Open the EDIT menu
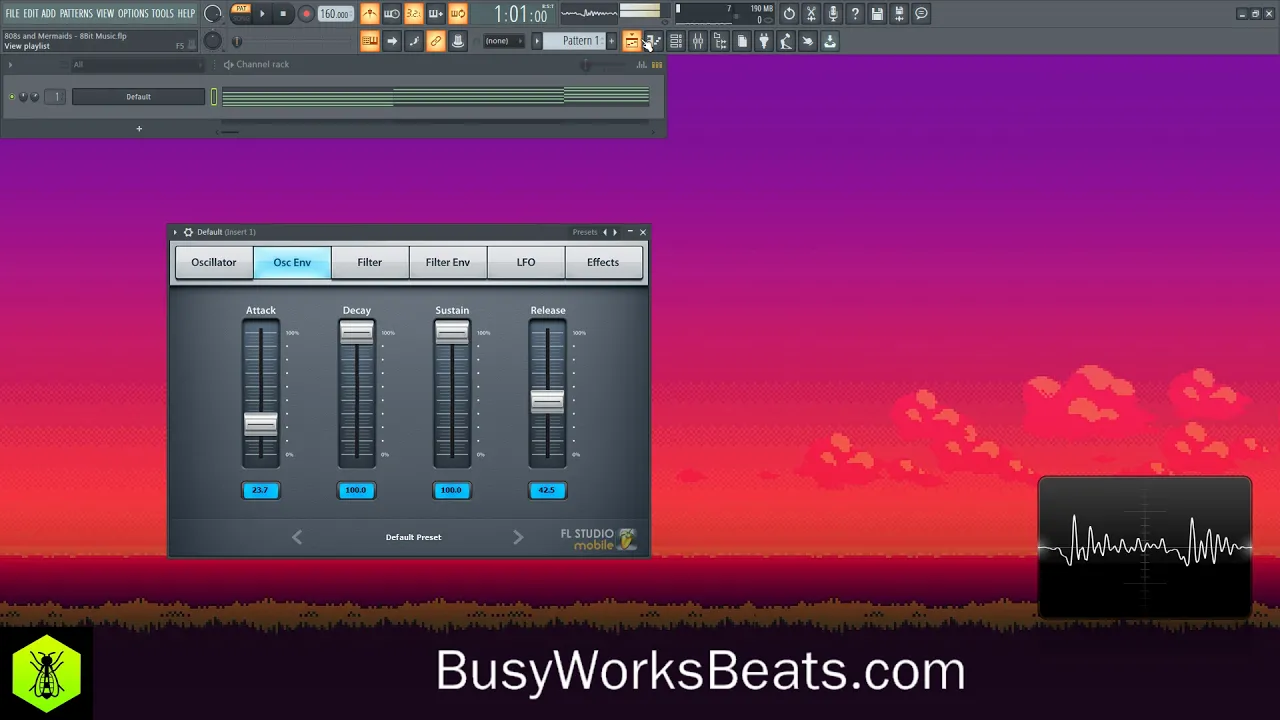Viewport: 1280px width, 720px height. [x=30, y=14]
